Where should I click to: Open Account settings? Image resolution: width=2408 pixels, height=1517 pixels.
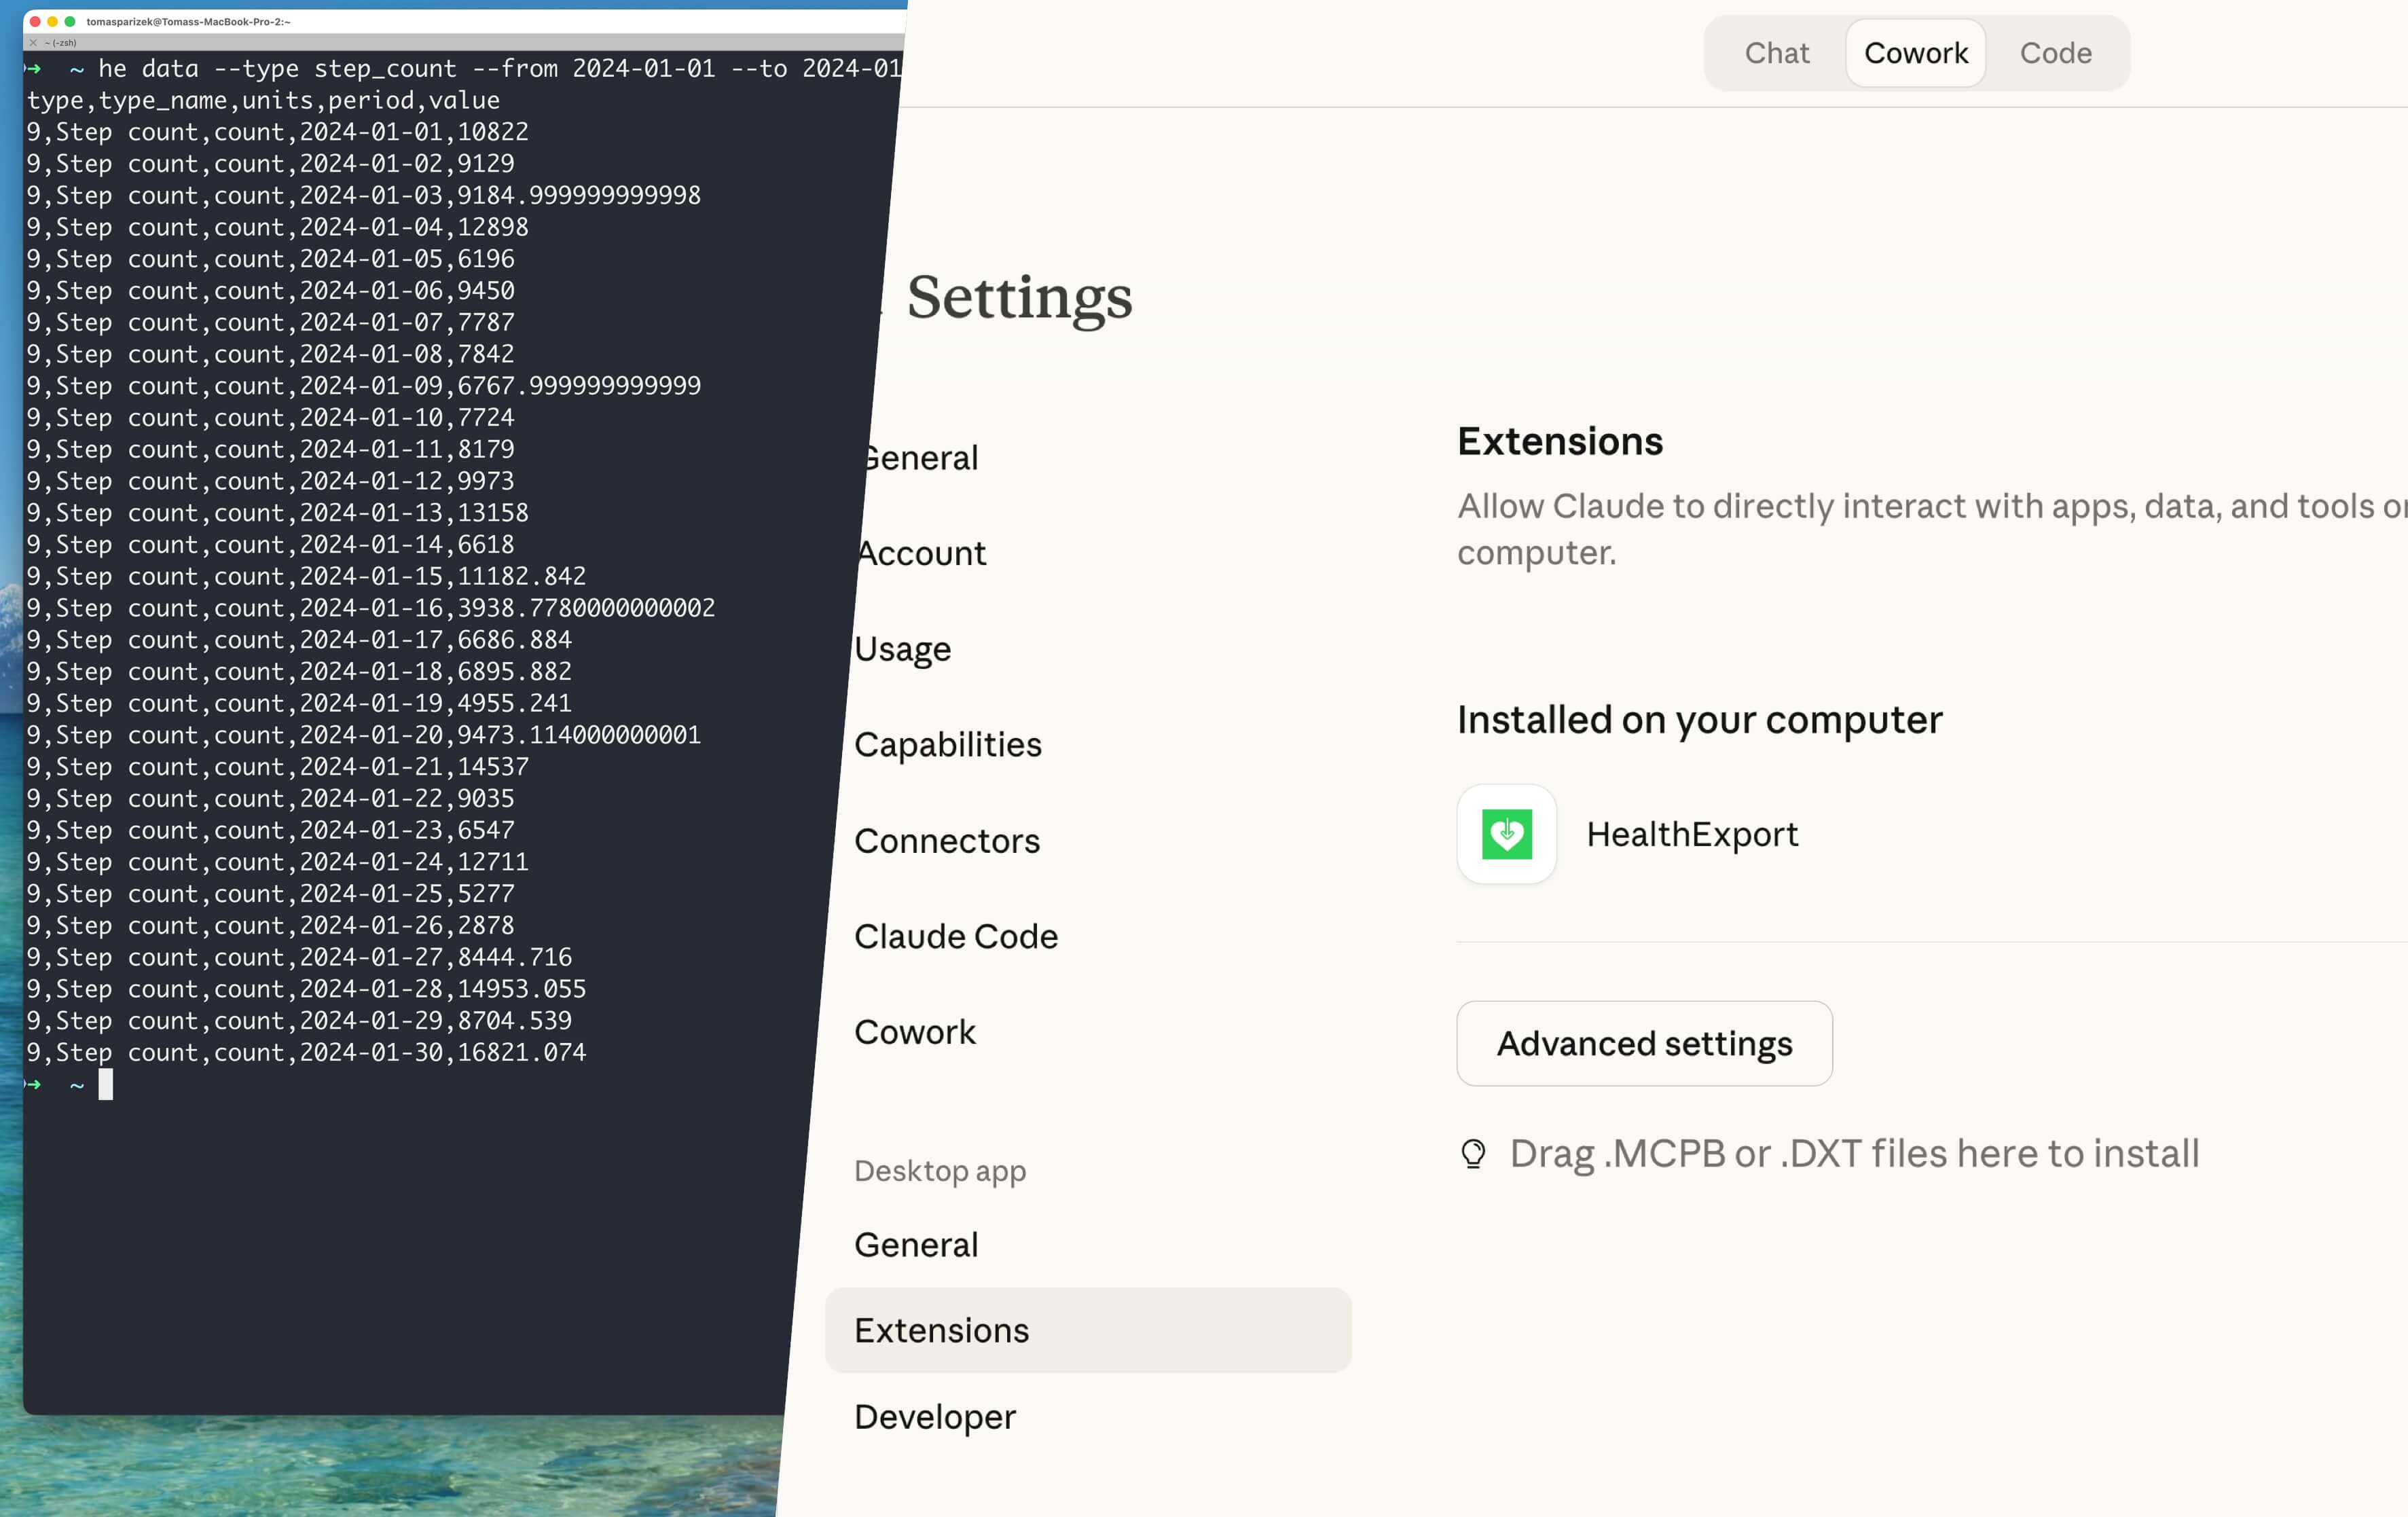click(922, 553)
